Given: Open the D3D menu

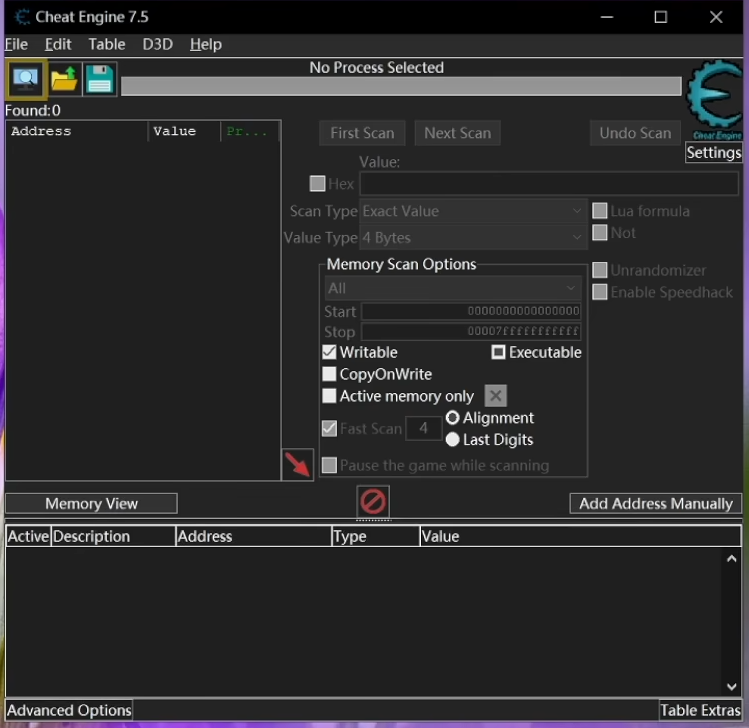Looking at the screenshot, I should [x=158, y=44].
